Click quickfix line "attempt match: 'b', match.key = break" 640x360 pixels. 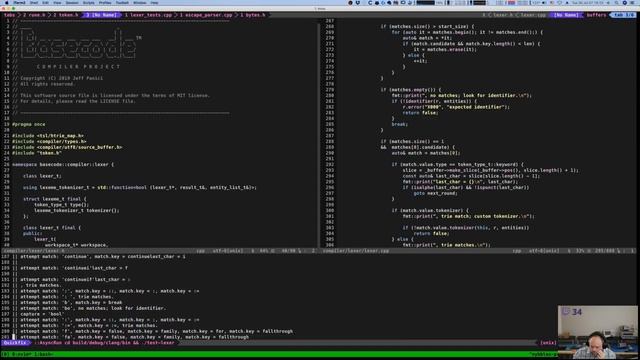point(71,302)
